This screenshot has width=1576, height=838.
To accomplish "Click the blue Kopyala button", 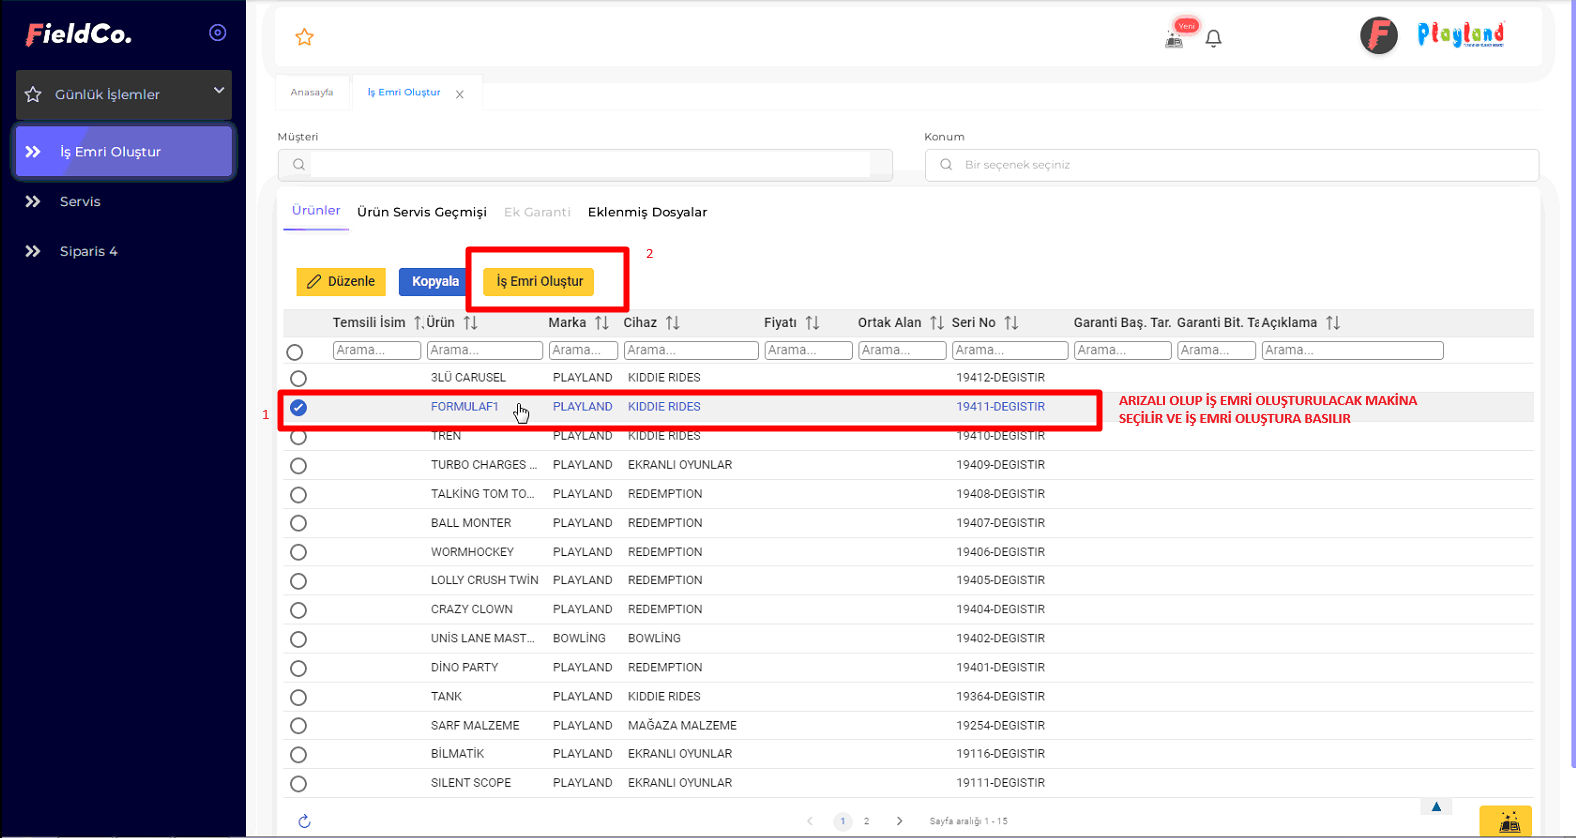I will tap(435, 282).
